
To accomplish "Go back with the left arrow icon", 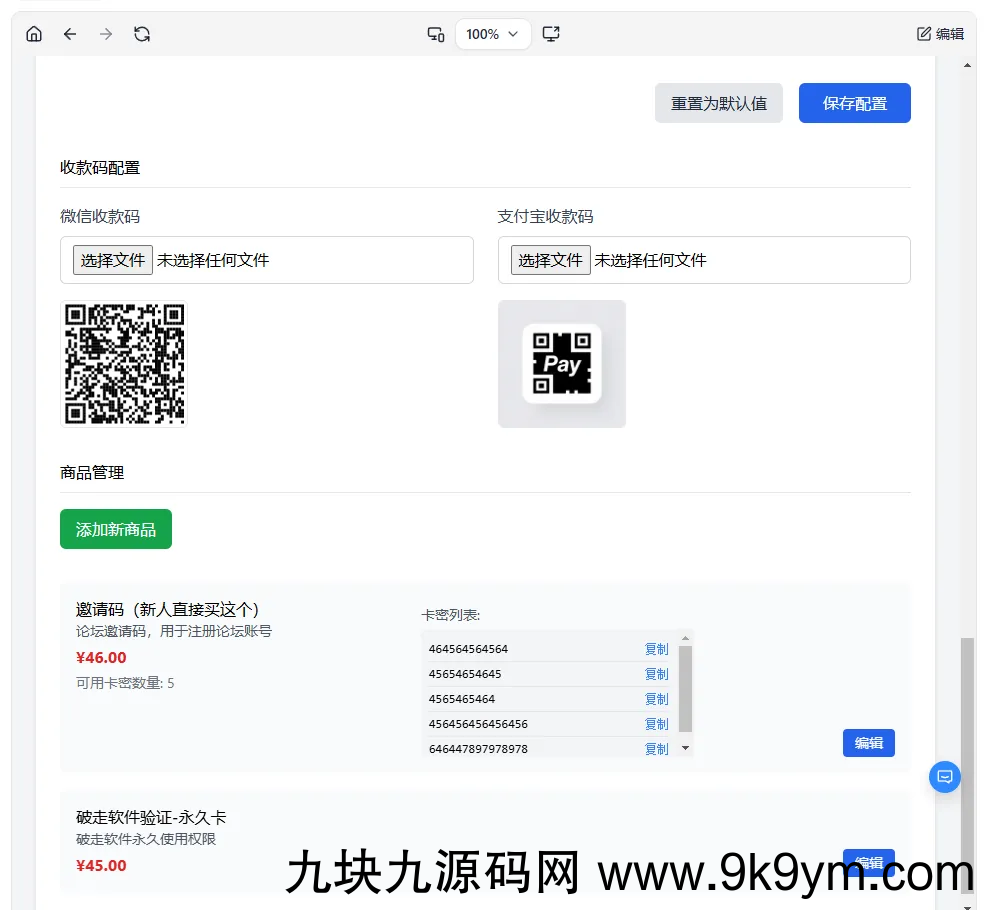I will point(70,34).
